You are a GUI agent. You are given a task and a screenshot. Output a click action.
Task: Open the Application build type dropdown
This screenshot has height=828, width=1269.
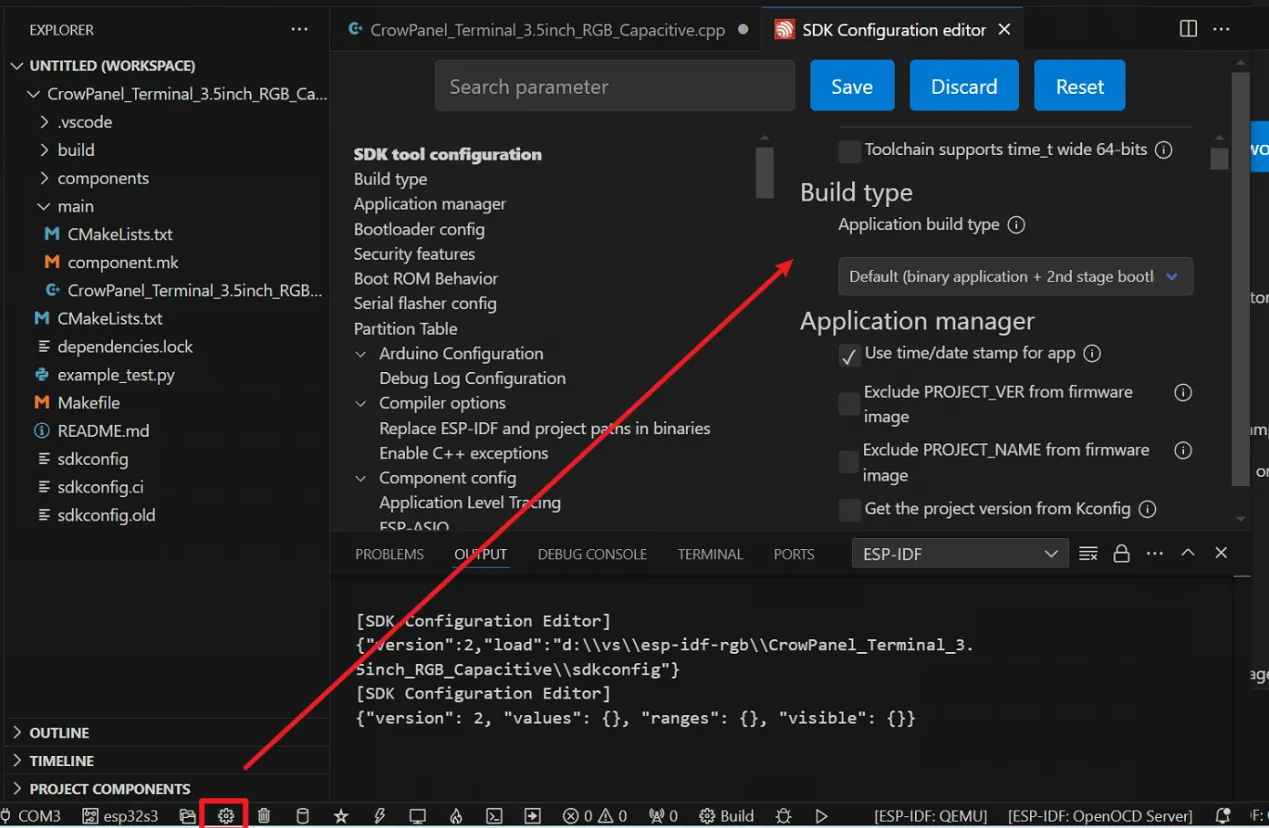[x=1015, y=277]
